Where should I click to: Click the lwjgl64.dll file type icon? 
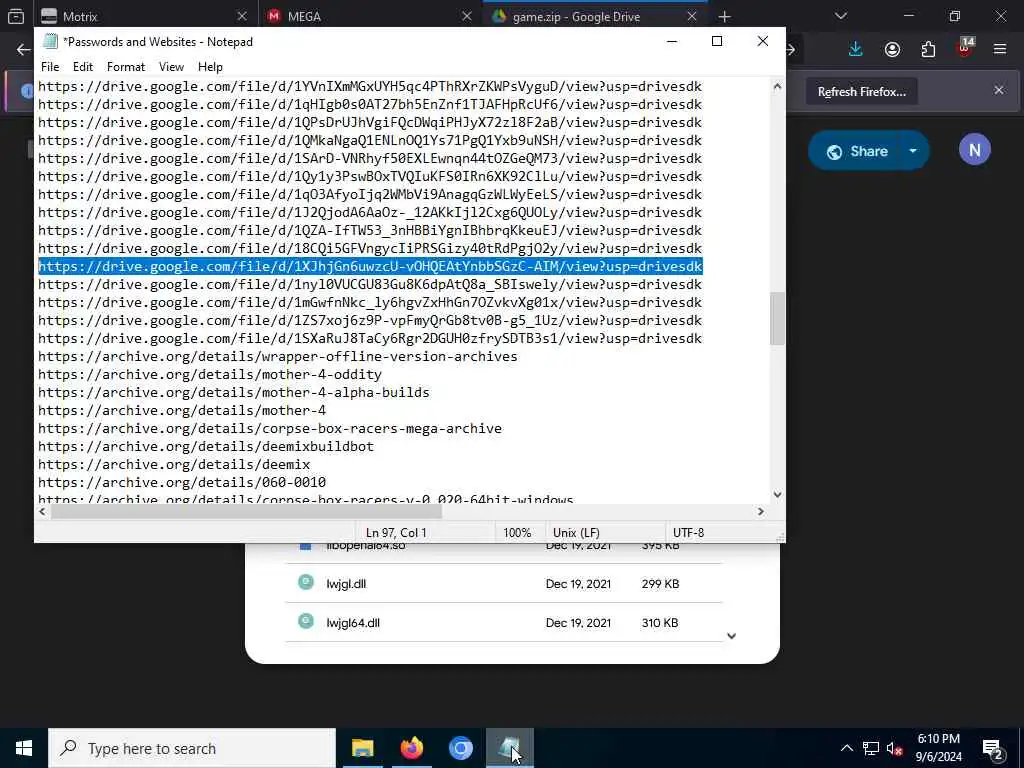pos(306,621)
